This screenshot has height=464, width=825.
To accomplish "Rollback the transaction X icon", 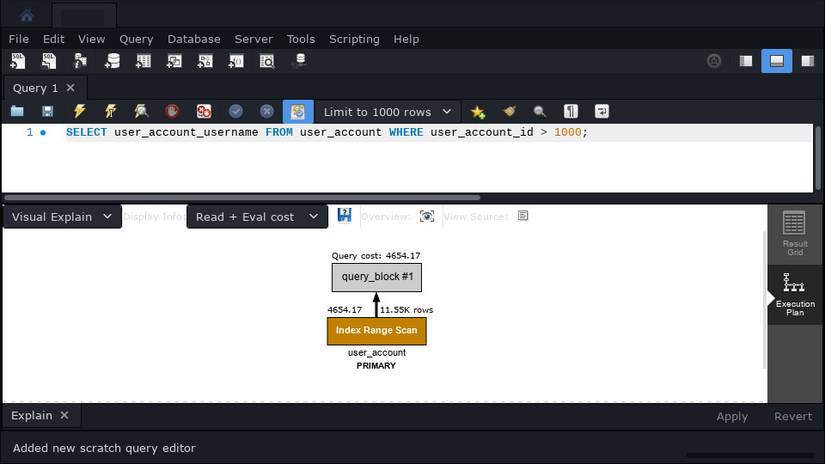I will tap(267, 112).
